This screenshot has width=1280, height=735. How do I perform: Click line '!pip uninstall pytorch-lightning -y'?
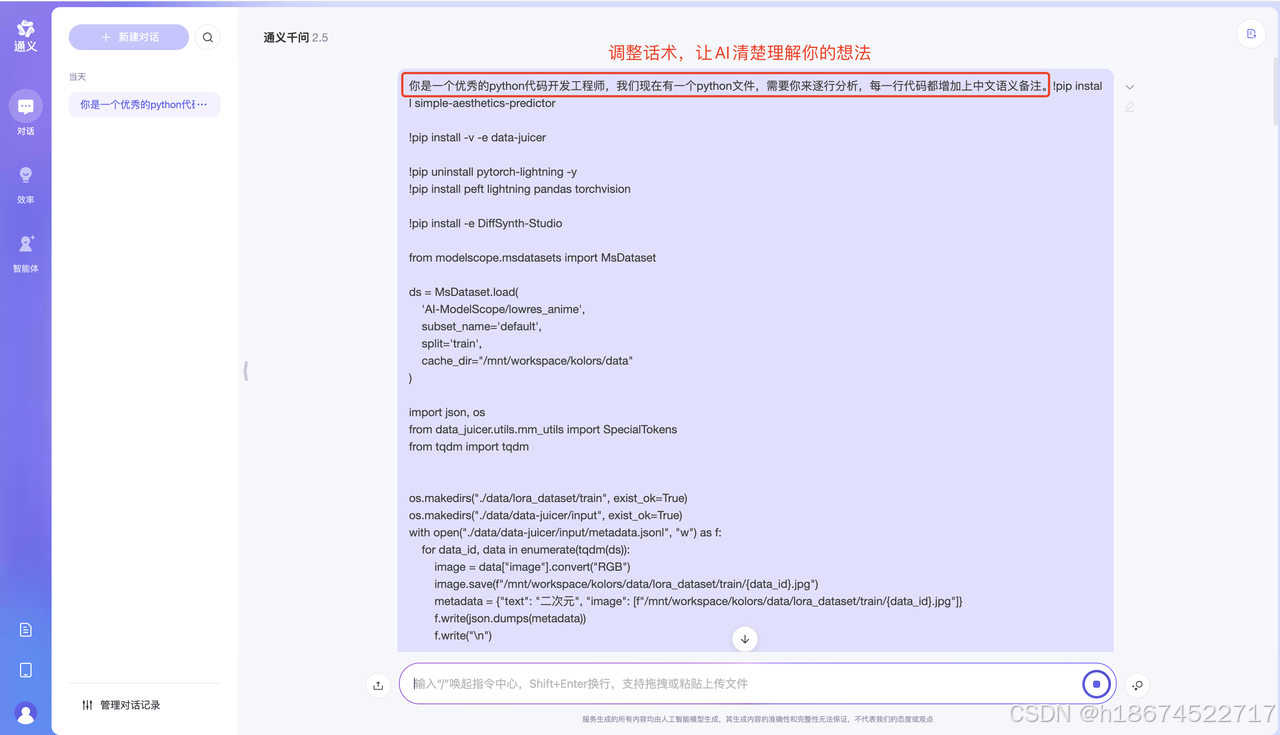(492, 172)
